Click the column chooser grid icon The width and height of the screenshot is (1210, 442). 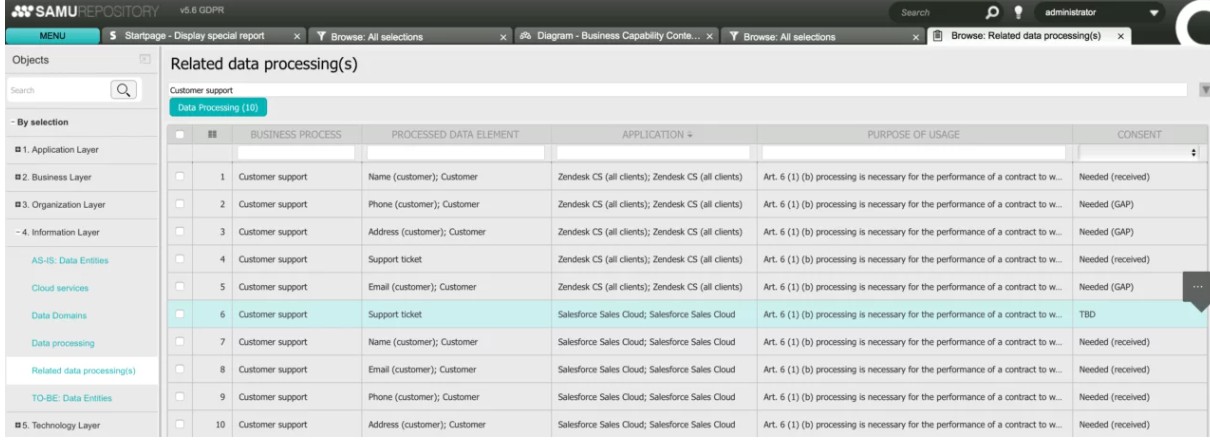(212, 135)
